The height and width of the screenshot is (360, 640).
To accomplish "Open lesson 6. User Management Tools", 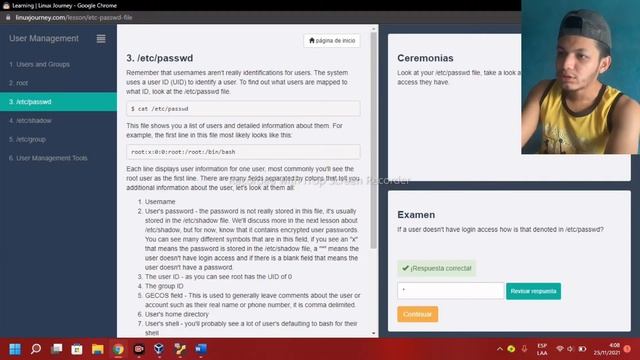I will pos(48,158).
